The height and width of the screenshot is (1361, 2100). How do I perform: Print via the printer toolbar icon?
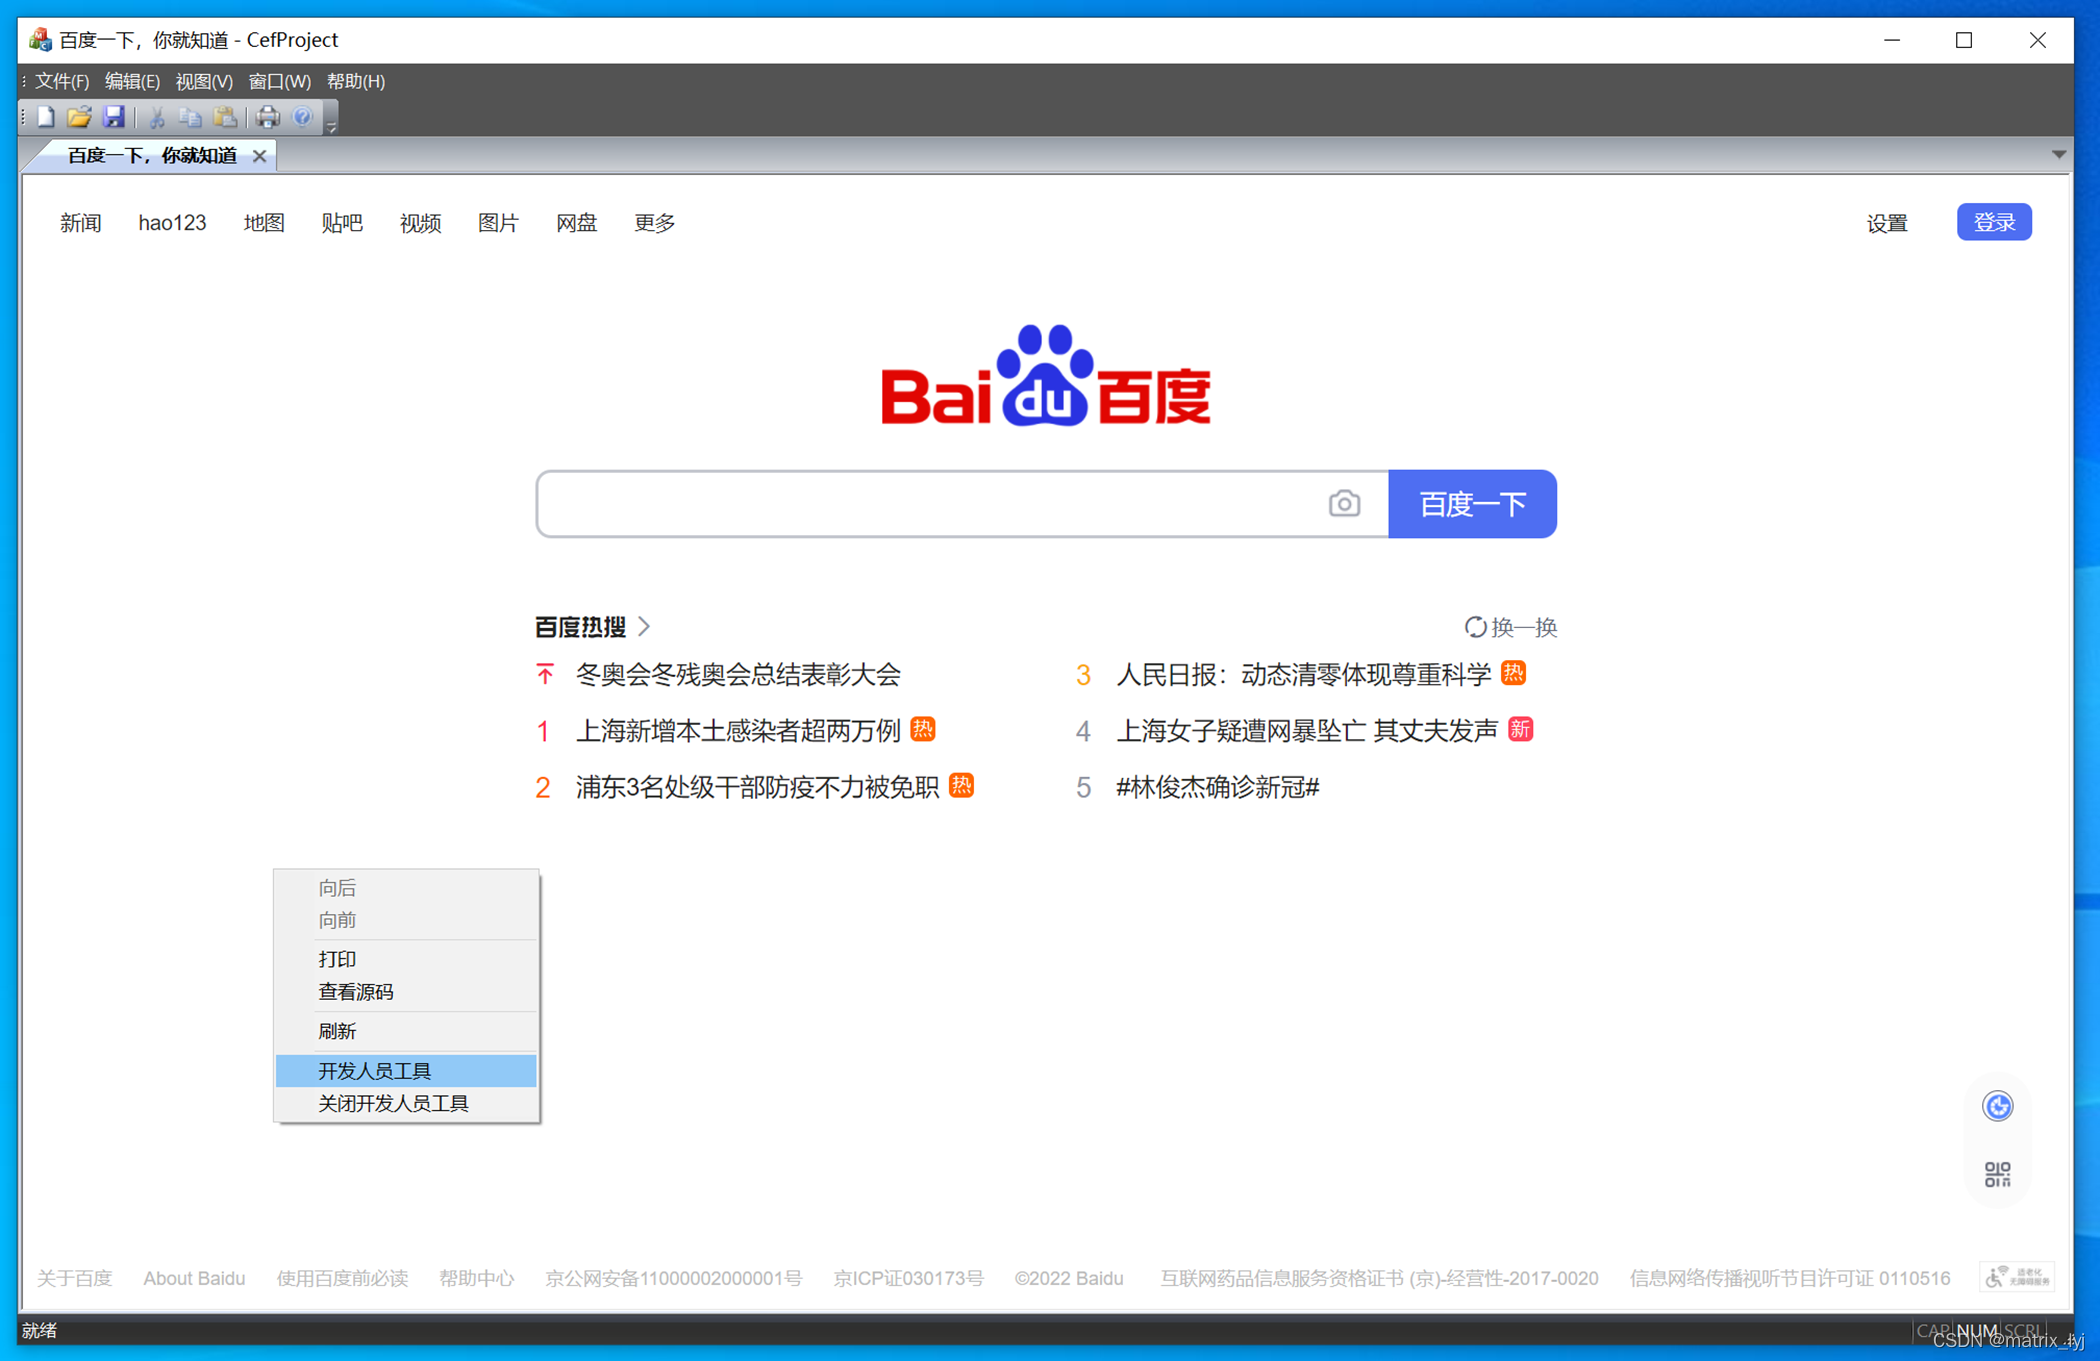pyautogui.click(x=268, y=117)
